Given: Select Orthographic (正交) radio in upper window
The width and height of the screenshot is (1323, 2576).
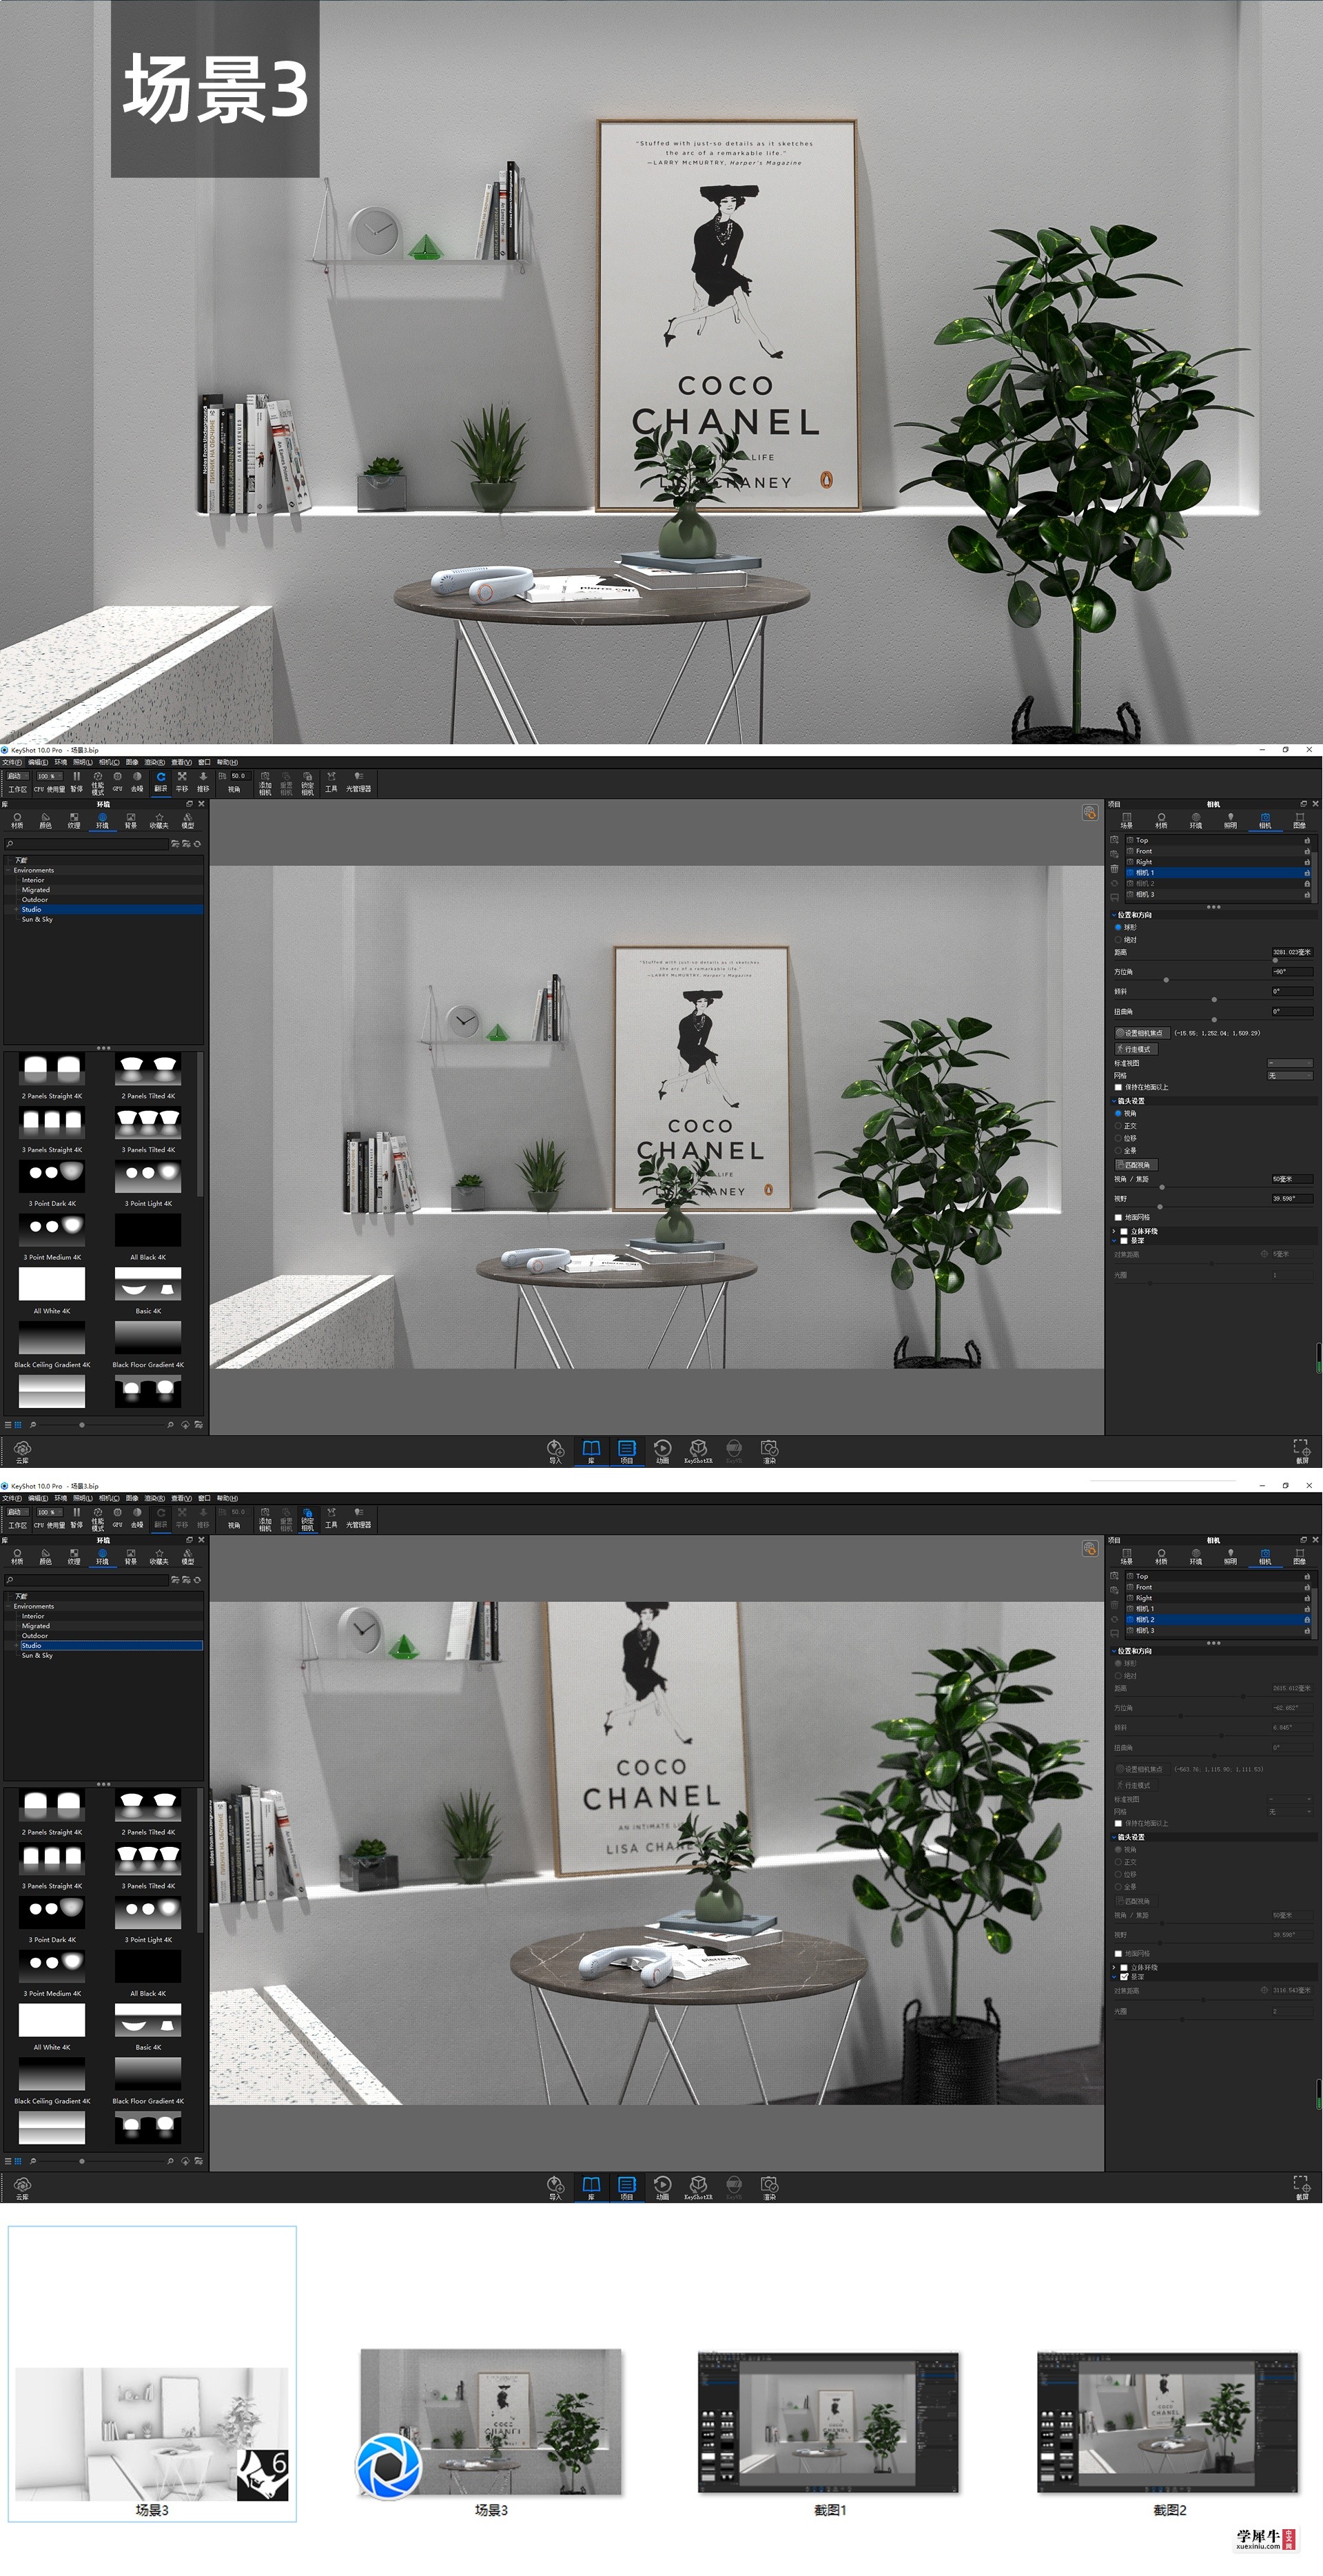Looking at the screenshot, I should pos(1118,1126).
